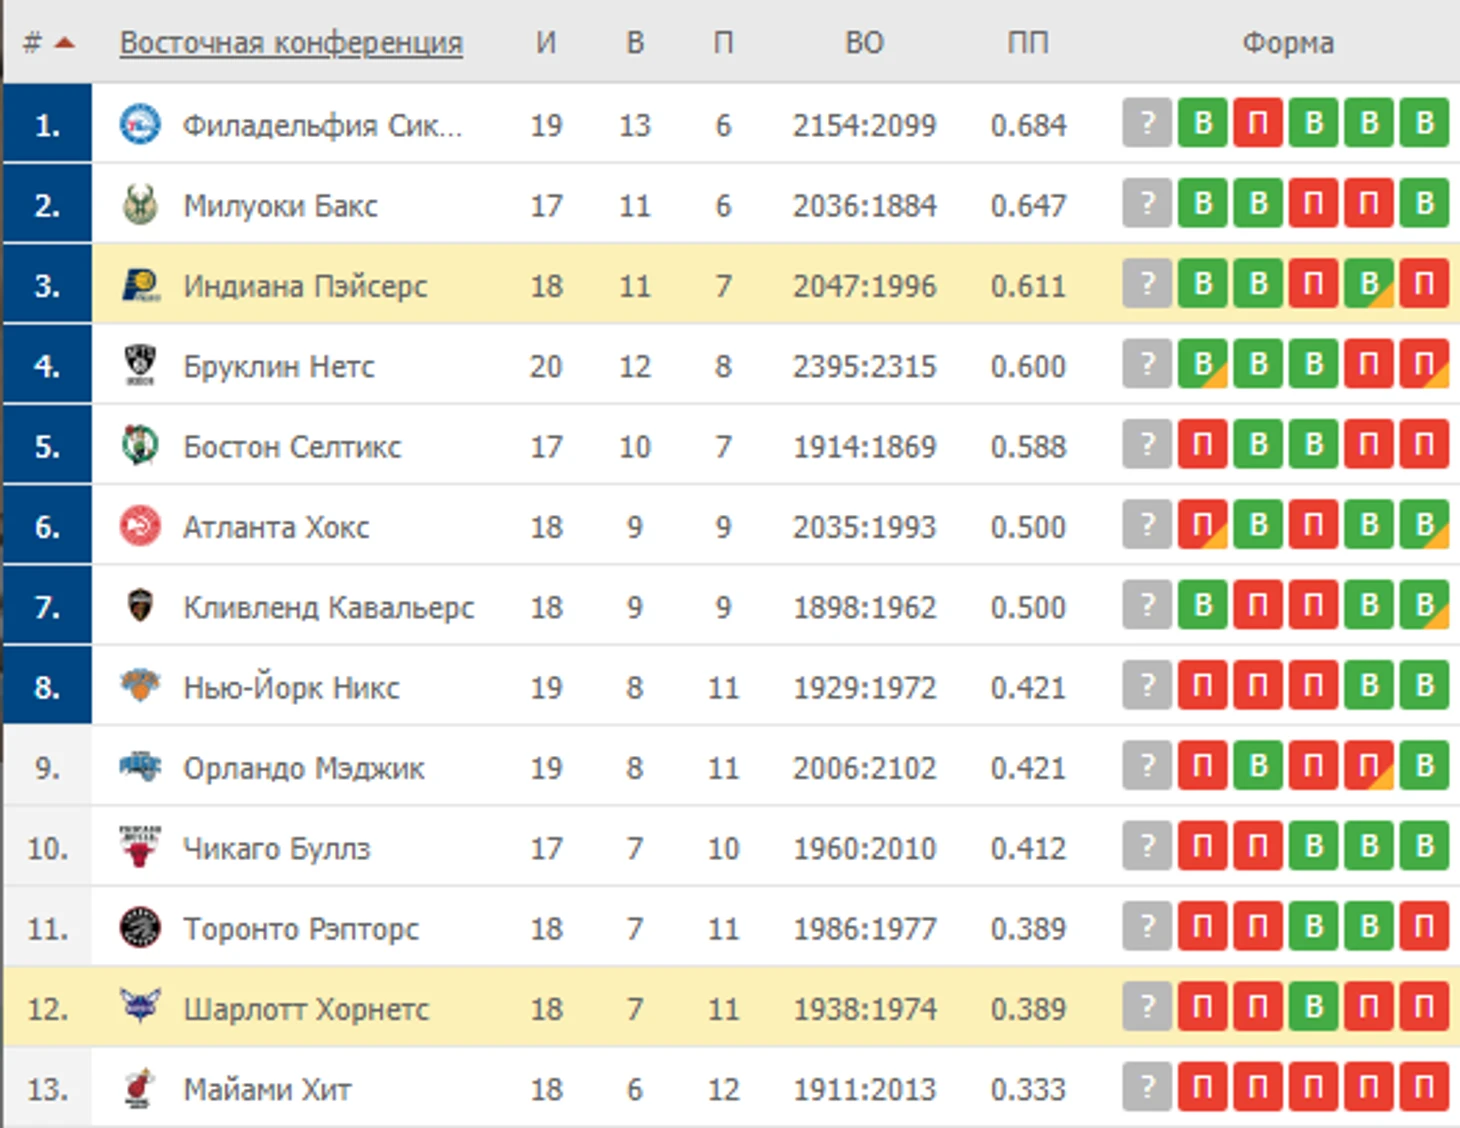Click the gray question mark for Майами Хит

click(x=1147, y=1087)
